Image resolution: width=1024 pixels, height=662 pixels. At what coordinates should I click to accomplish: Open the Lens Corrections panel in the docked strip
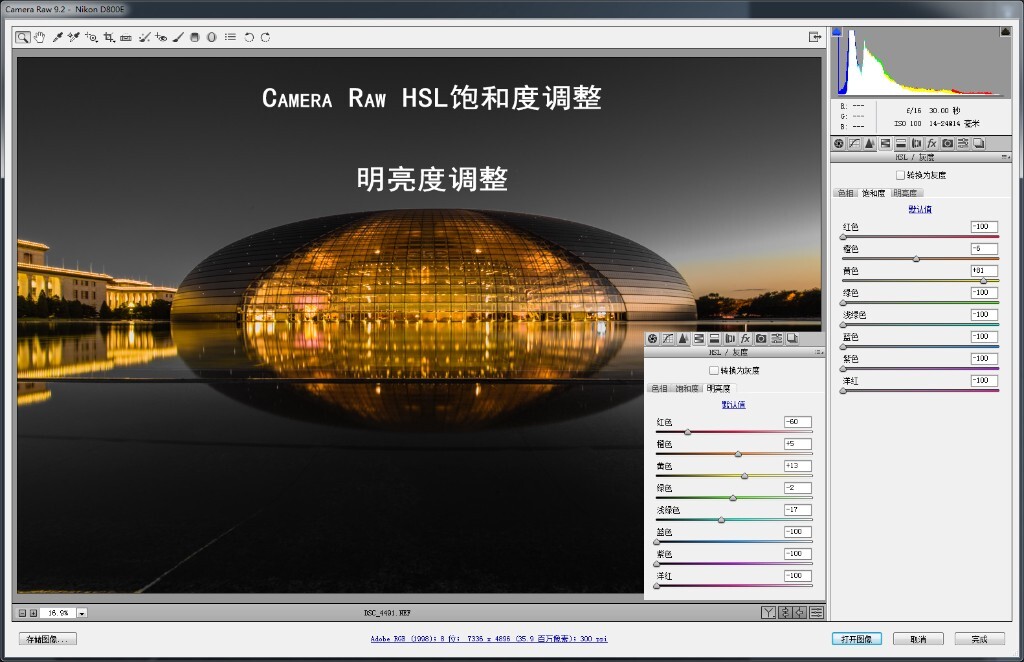(x=917, y=144)
